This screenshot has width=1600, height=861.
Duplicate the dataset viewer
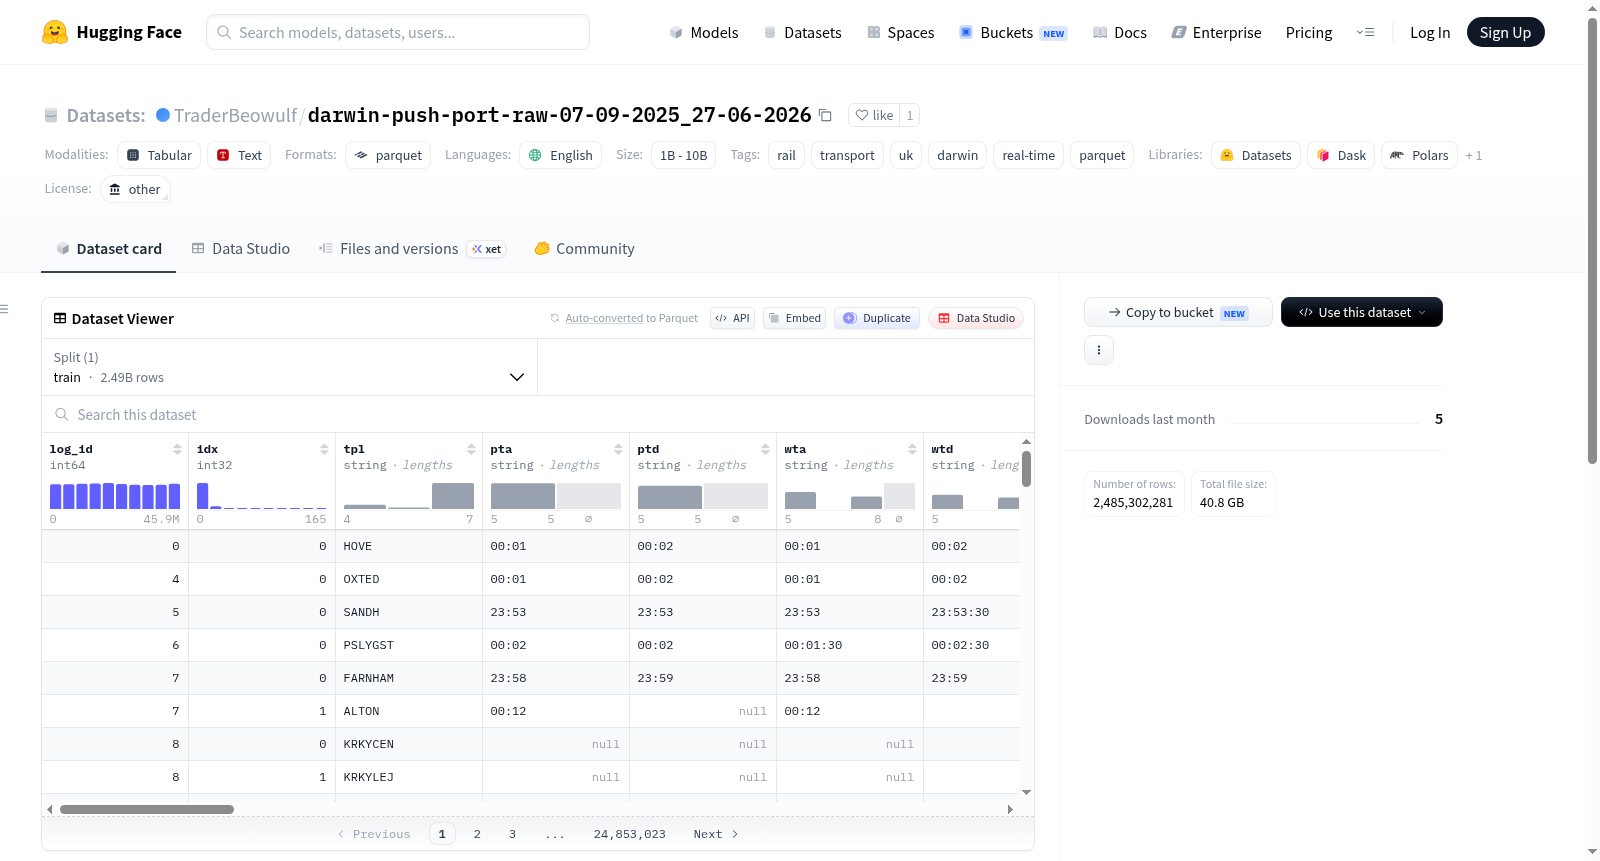[x=877, y=318]
